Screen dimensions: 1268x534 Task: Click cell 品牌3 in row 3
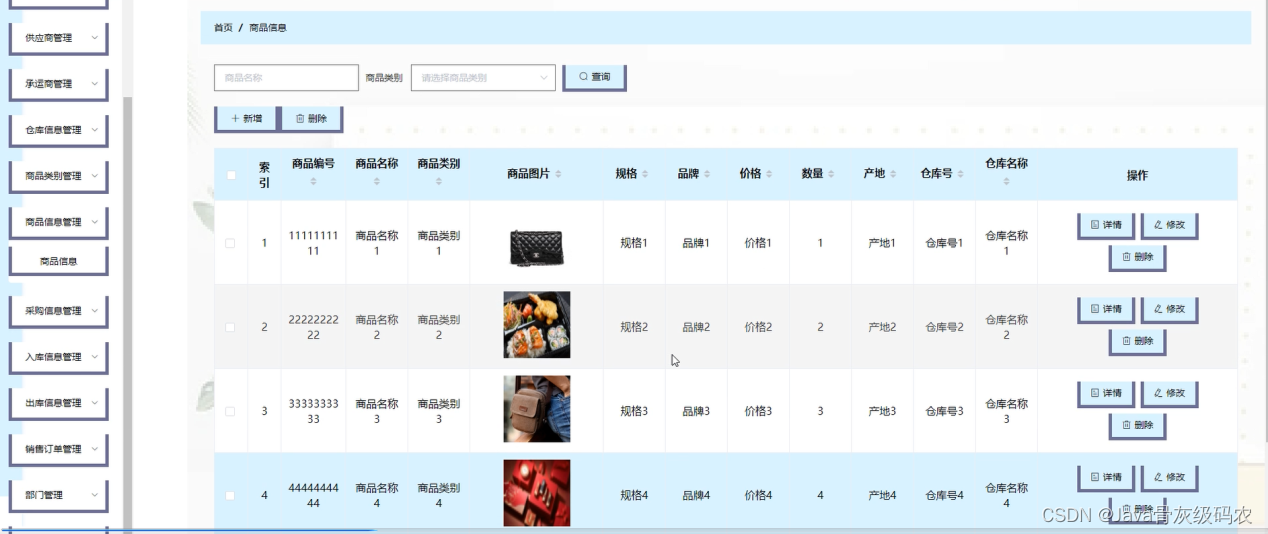696,411
